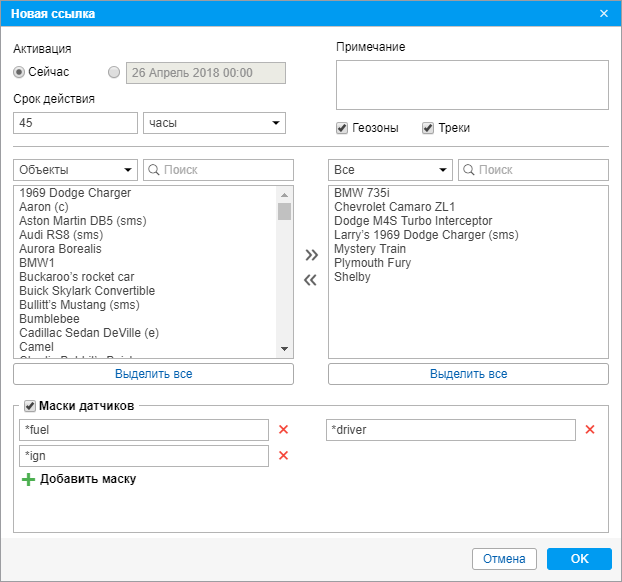
Task: Move selected units to right list
Action: [x=311, y=255]
